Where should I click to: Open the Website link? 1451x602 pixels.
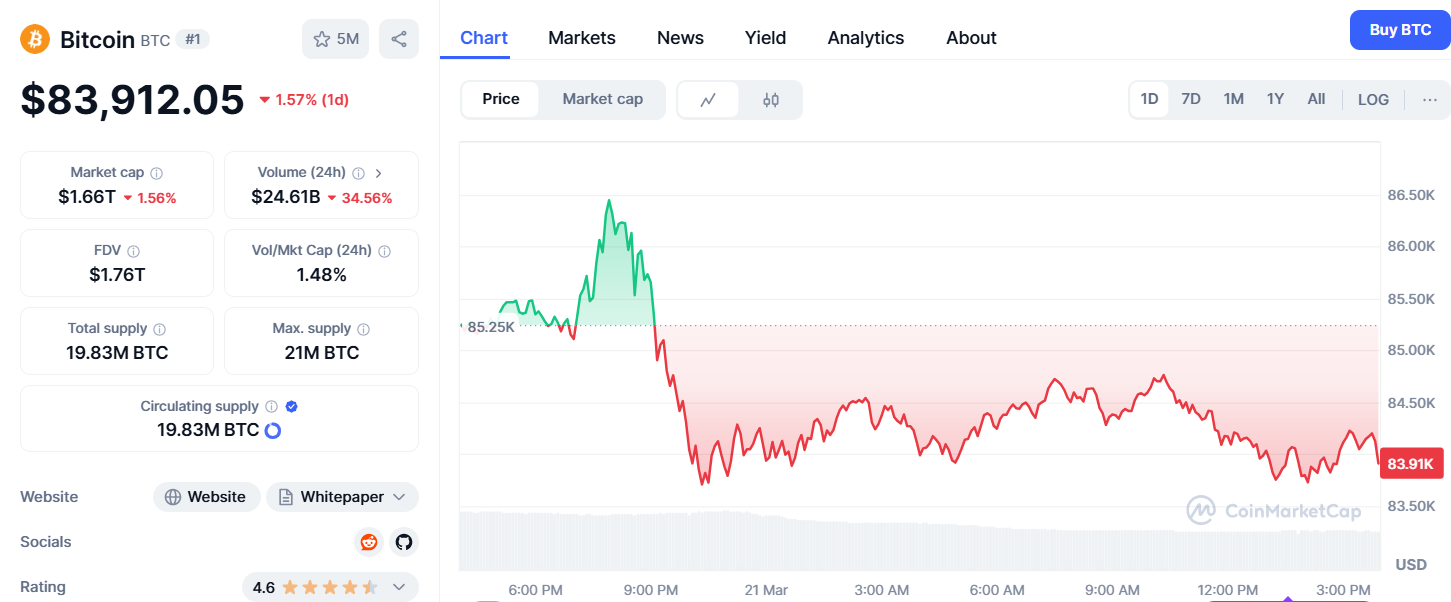(x=206, y=497)
